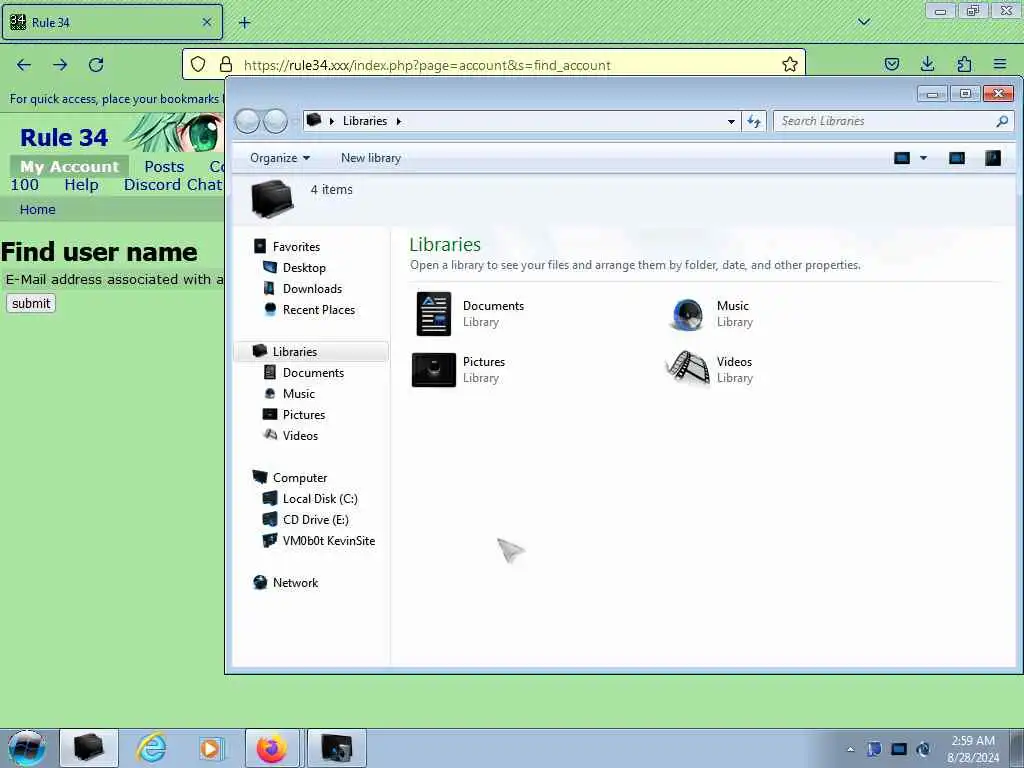The width and height of the screenshot is (1024, 768).
Task: Expand the arrow after Libraries breadcrumb
Action: click(x=398, y=121)
